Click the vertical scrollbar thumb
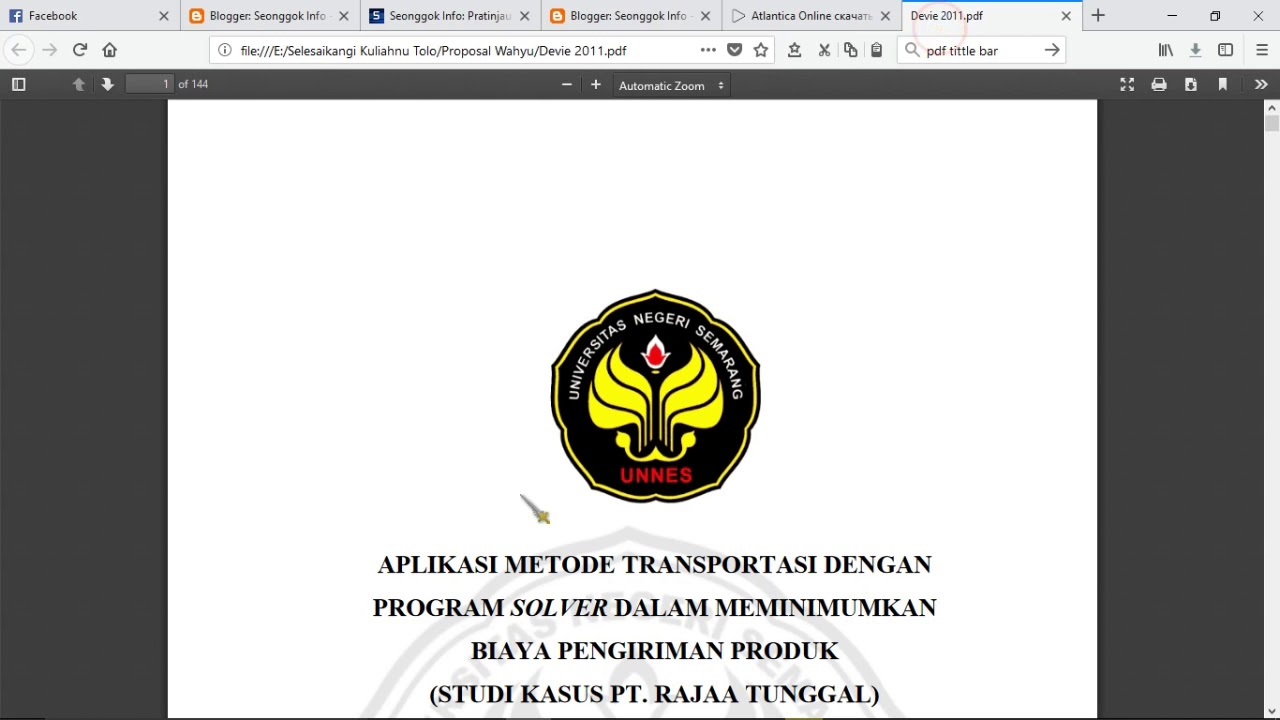 (1272, 124)
